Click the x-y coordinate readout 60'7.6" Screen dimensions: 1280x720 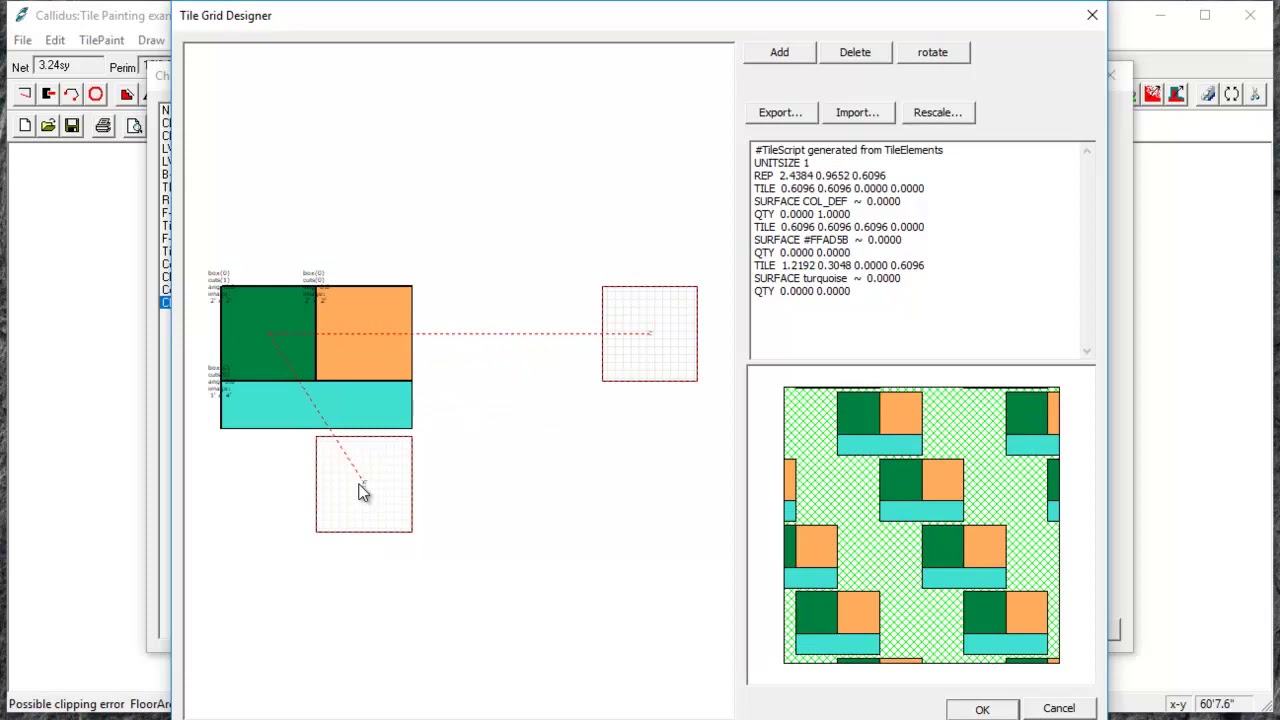pos(1216,704)
